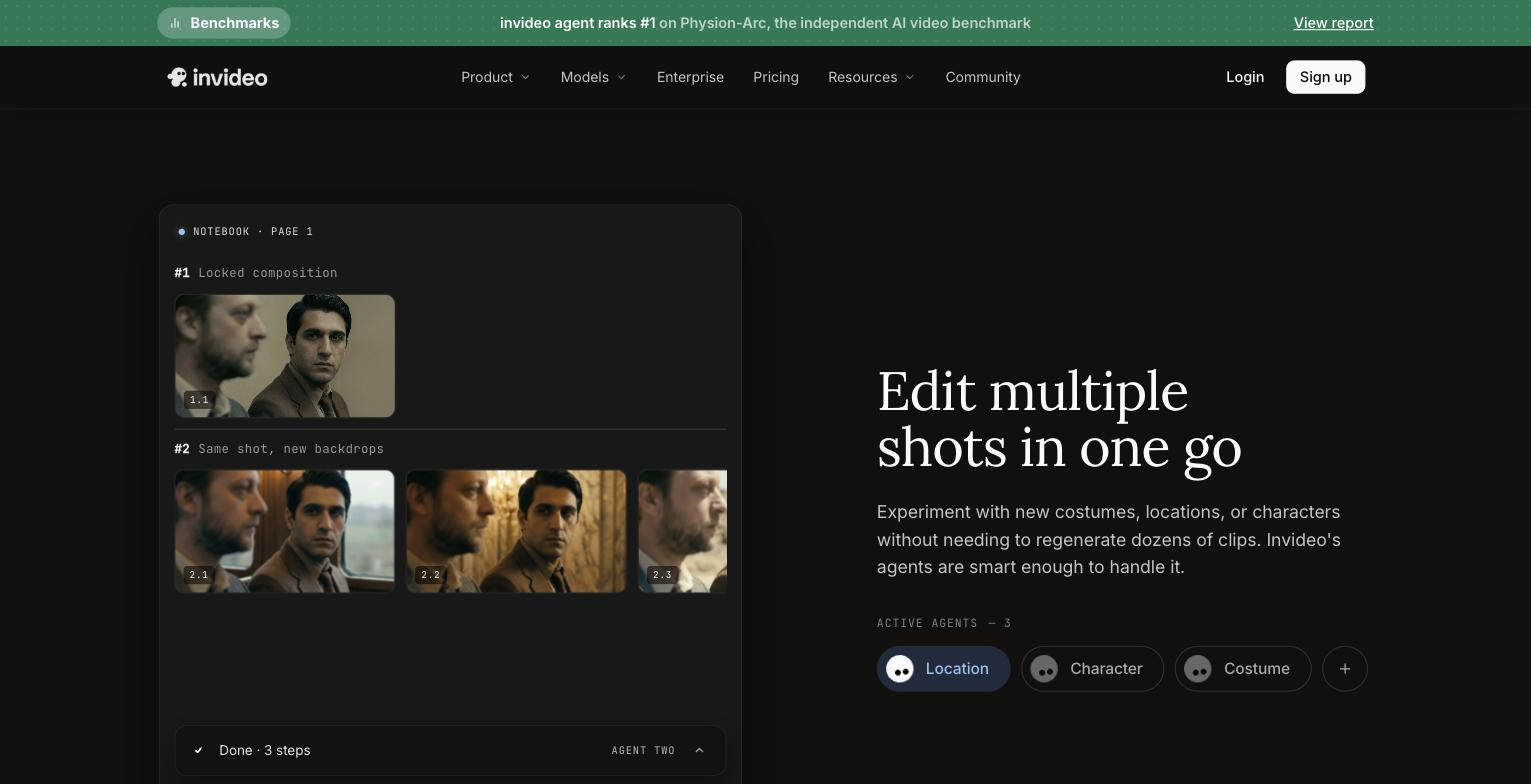Click the 'Edit multiple shots in one go' headline
This screenshot has height=784, width=1531.
click(1059, 419)
